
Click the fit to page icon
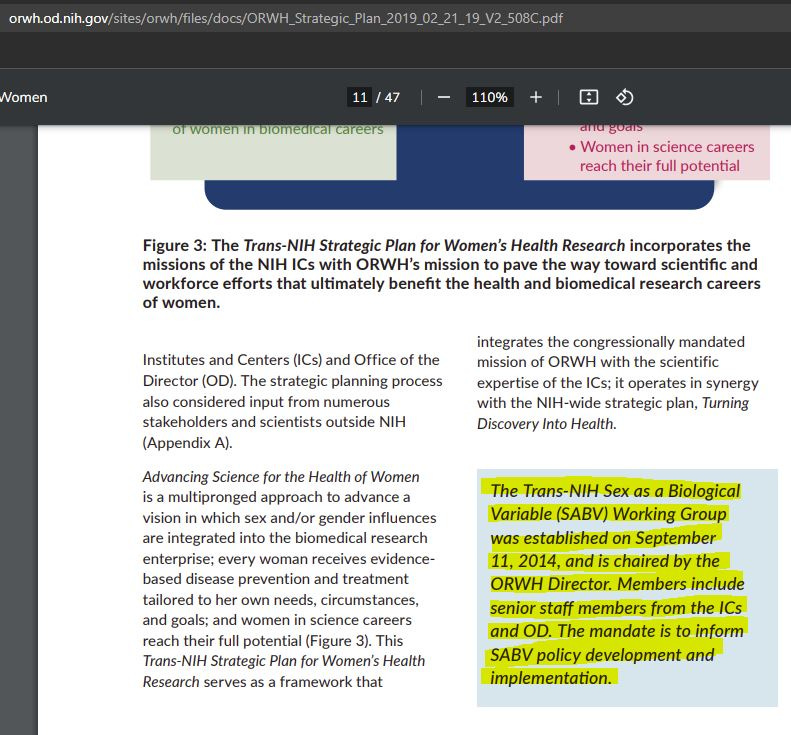589,97
